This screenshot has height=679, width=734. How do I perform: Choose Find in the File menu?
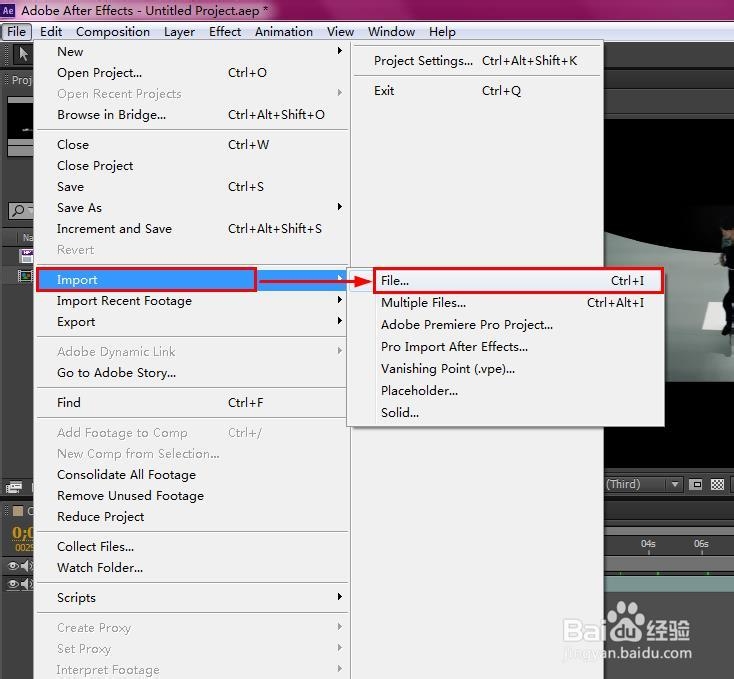[192, 403]
